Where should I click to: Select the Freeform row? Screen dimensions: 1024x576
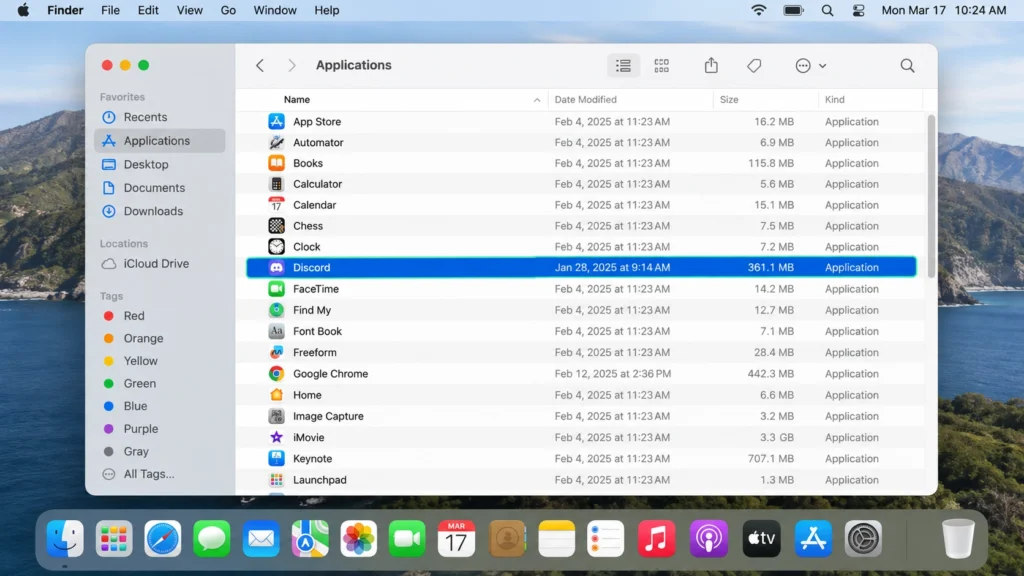click(581, 353)
